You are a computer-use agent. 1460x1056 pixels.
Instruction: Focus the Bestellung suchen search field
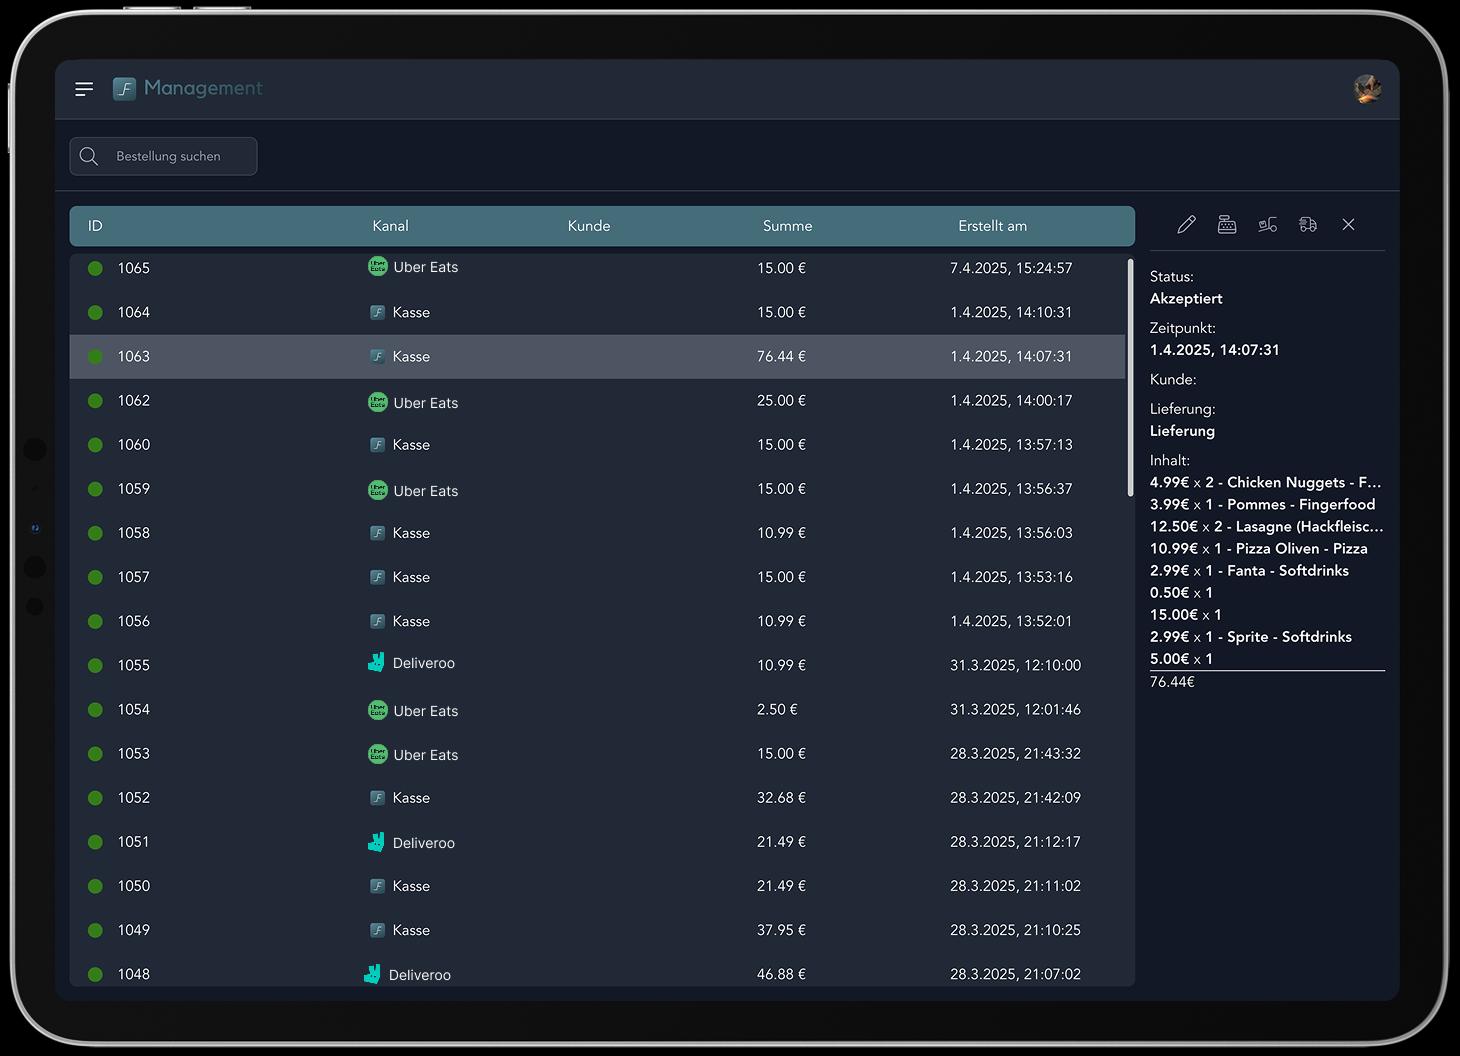[163, 156]
